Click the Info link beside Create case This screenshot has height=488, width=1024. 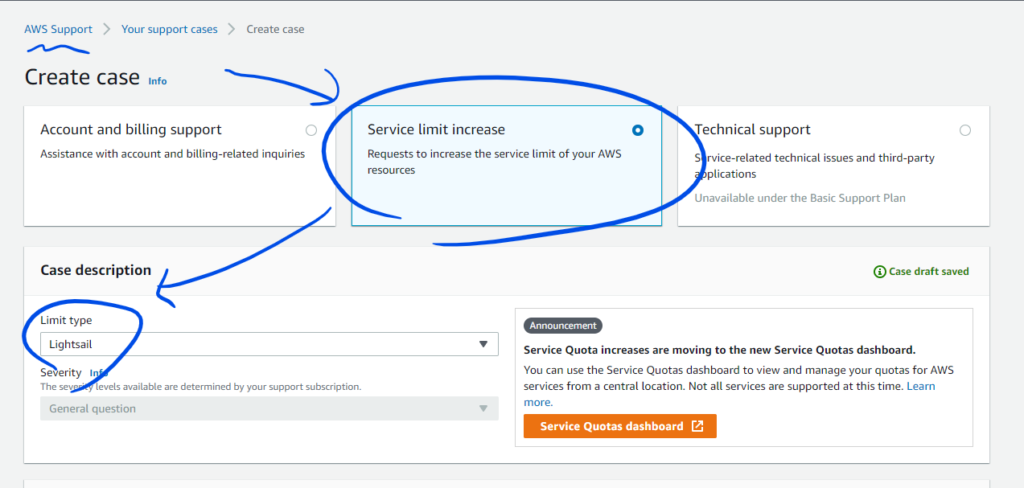(x=157, y=81)
